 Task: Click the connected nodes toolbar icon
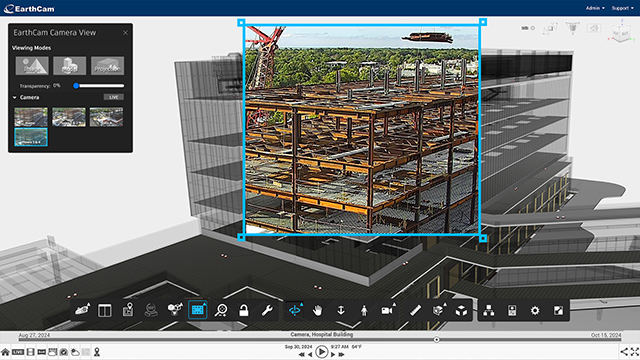pos(175,310)
